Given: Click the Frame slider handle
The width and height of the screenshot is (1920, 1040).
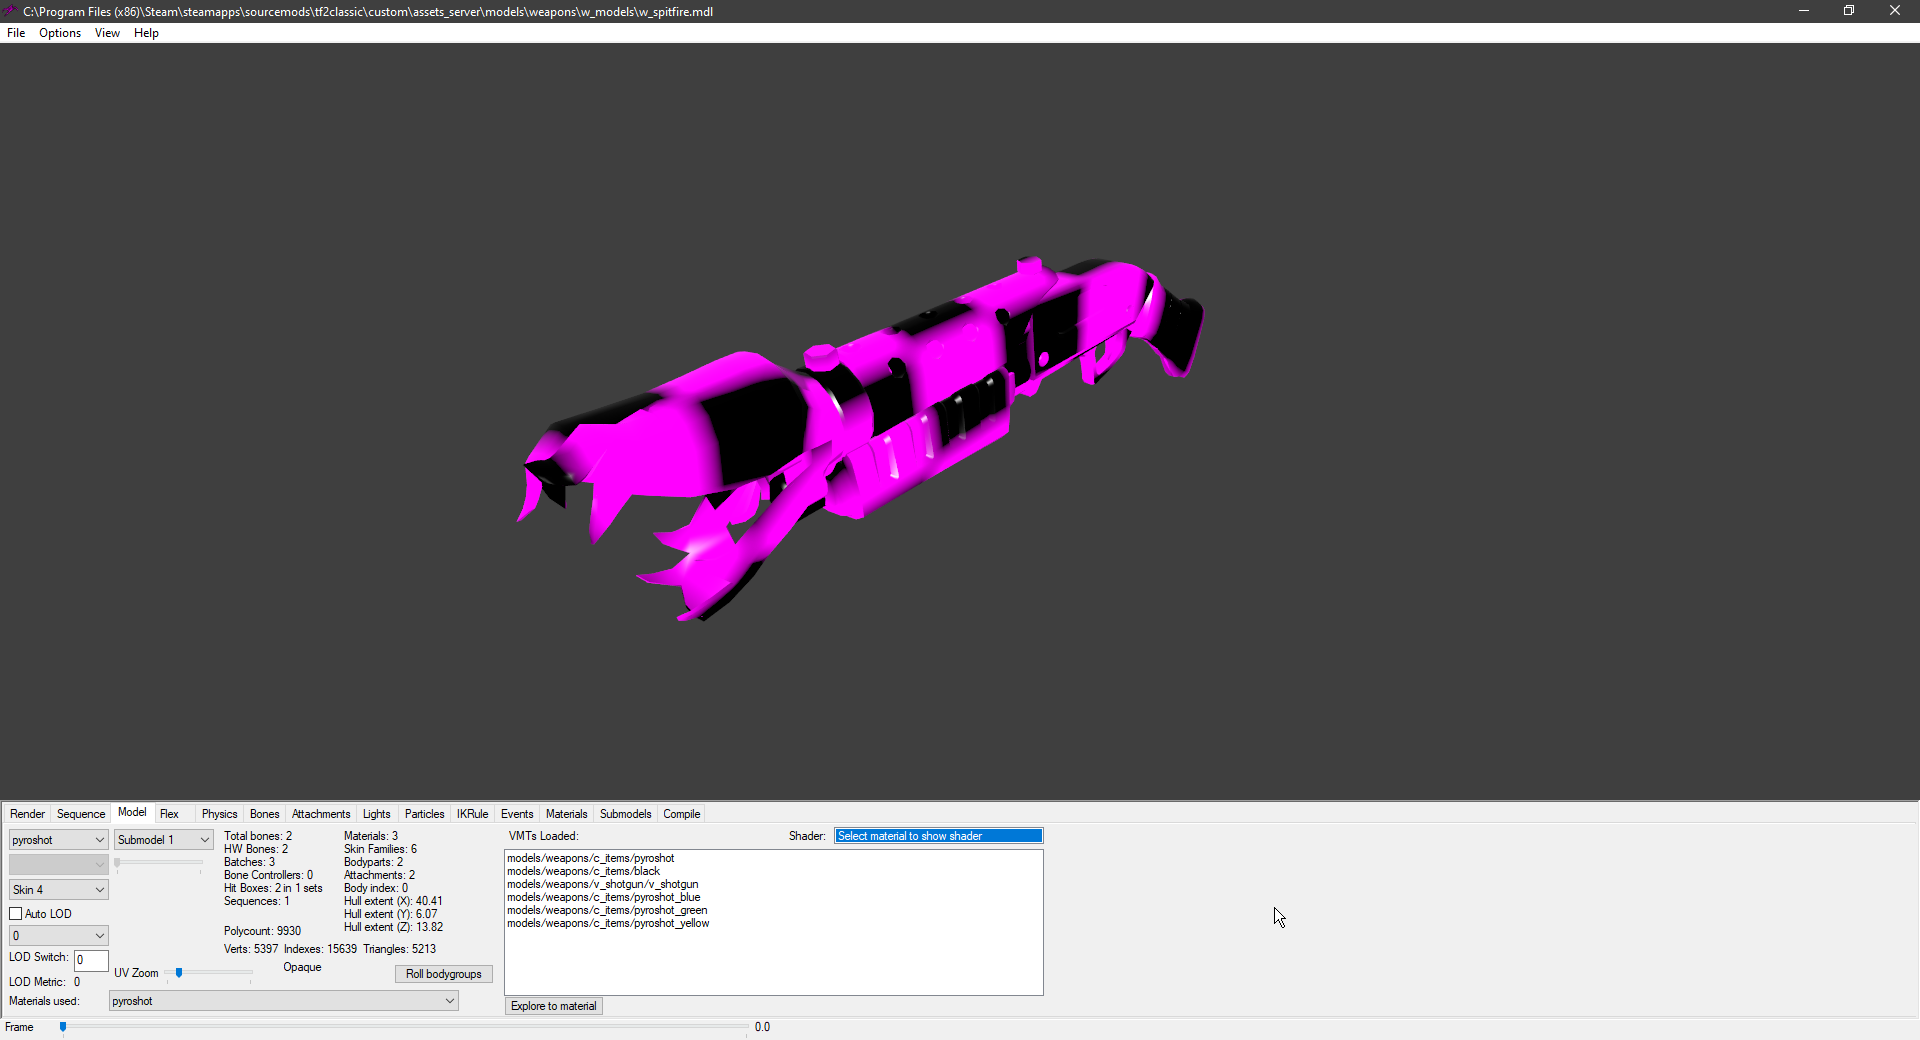Looking at the screenshot, I should point(63,1027).
